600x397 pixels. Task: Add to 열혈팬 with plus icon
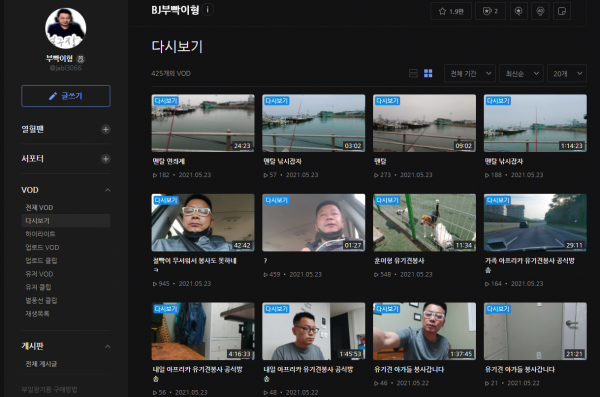(x=106, y=129)
